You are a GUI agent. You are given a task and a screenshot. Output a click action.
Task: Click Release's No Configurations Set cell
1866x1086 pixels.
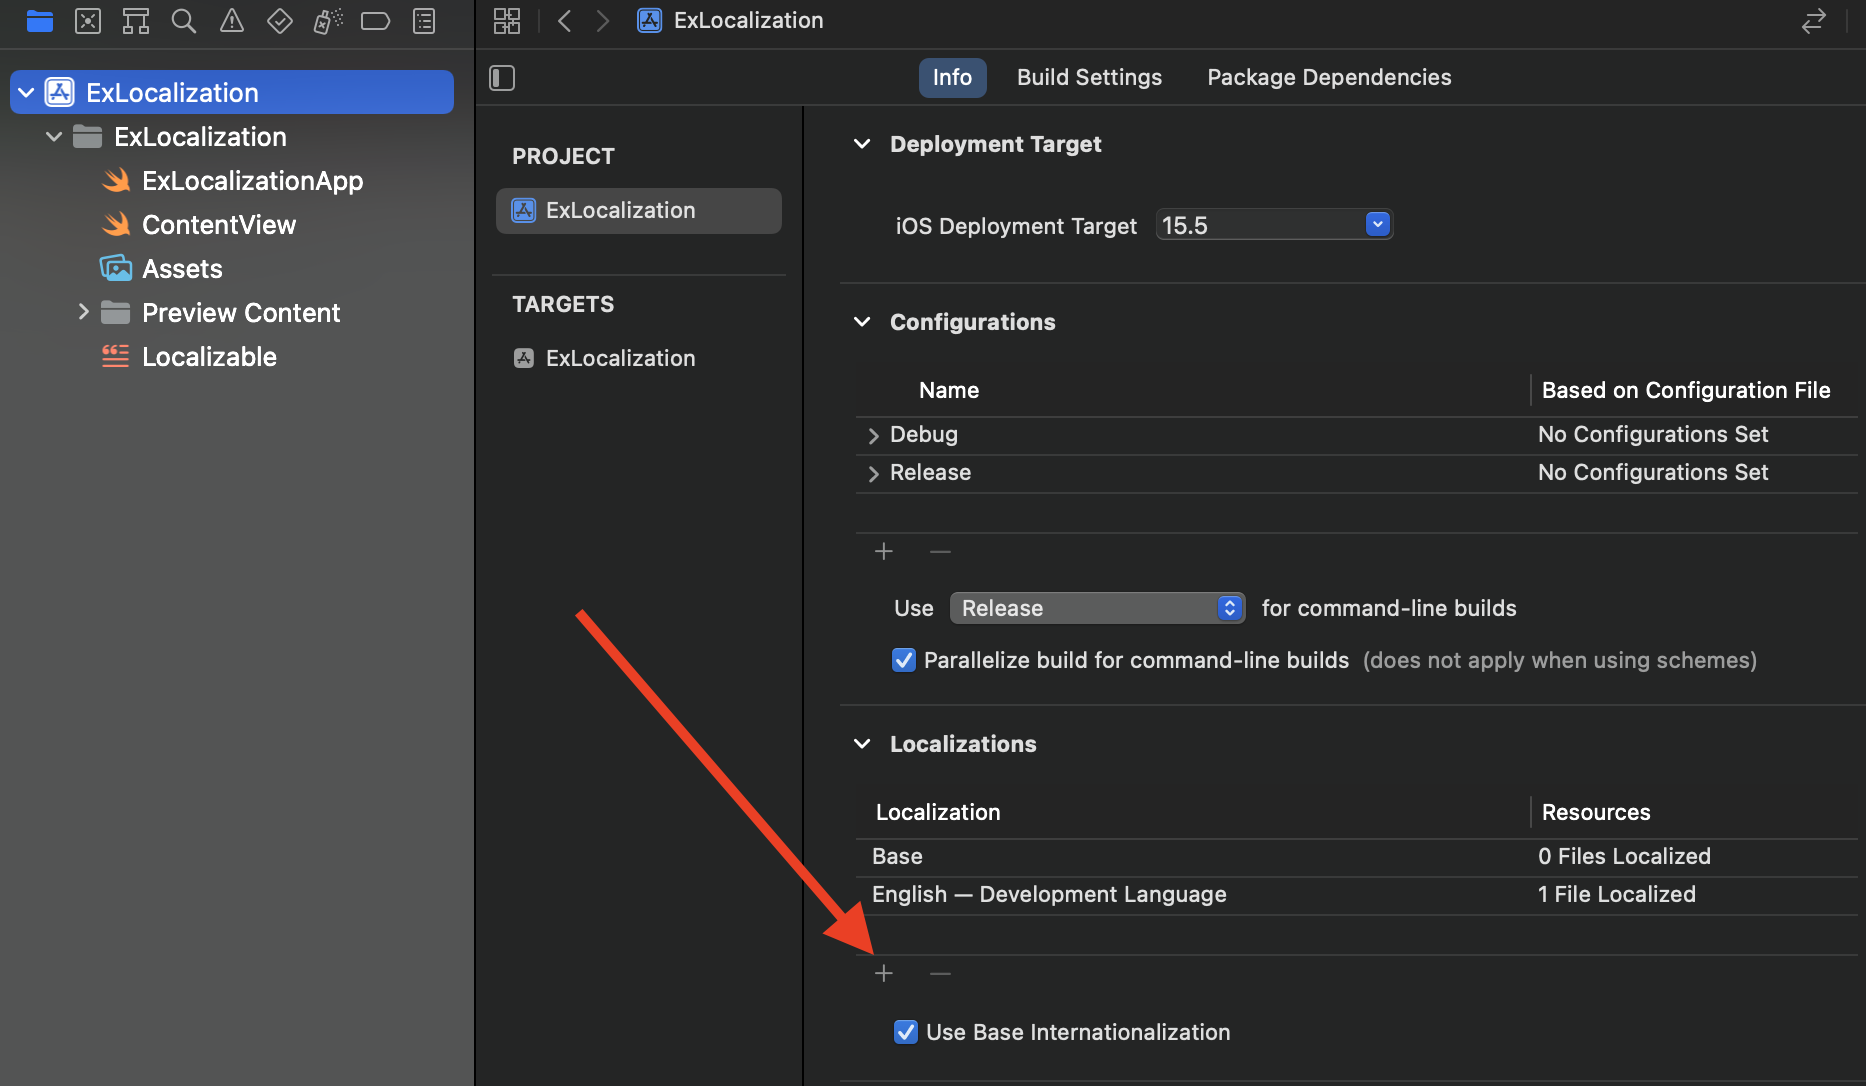click(x=1653, y=473)
